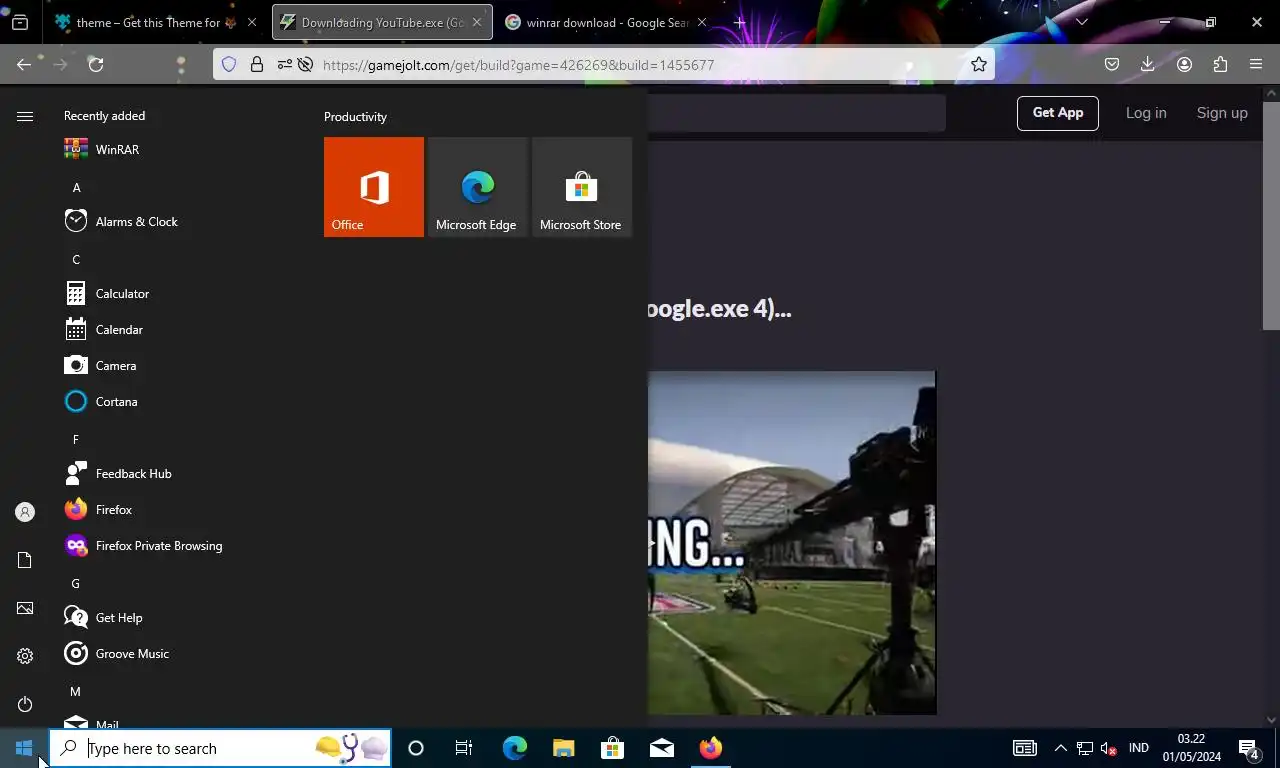The image size is (1280, 768).
Task: Click the Log in link
Action: (1146, 113)
